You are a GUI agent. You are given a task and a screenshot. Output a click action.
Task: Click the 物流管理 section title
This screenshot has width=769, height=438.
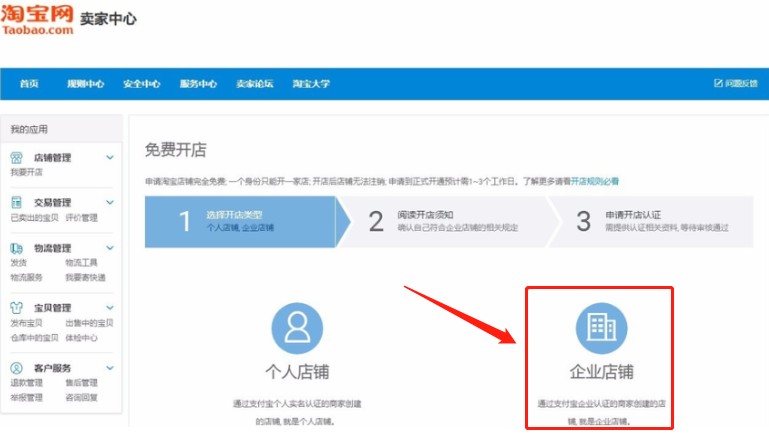pos(52,248)
